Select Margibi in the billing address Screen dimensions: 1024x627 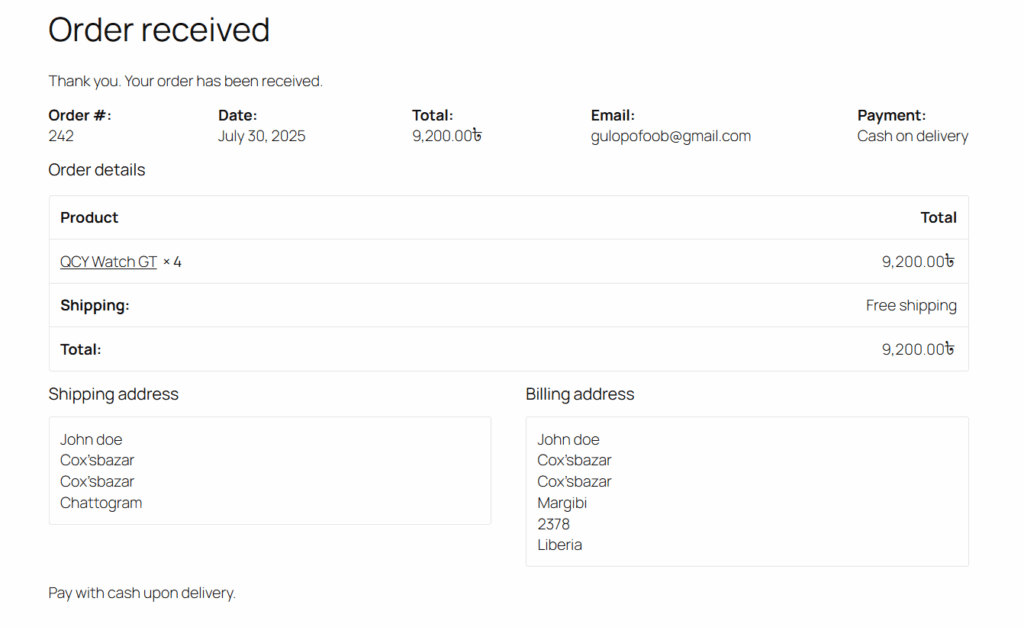(561, 503)
